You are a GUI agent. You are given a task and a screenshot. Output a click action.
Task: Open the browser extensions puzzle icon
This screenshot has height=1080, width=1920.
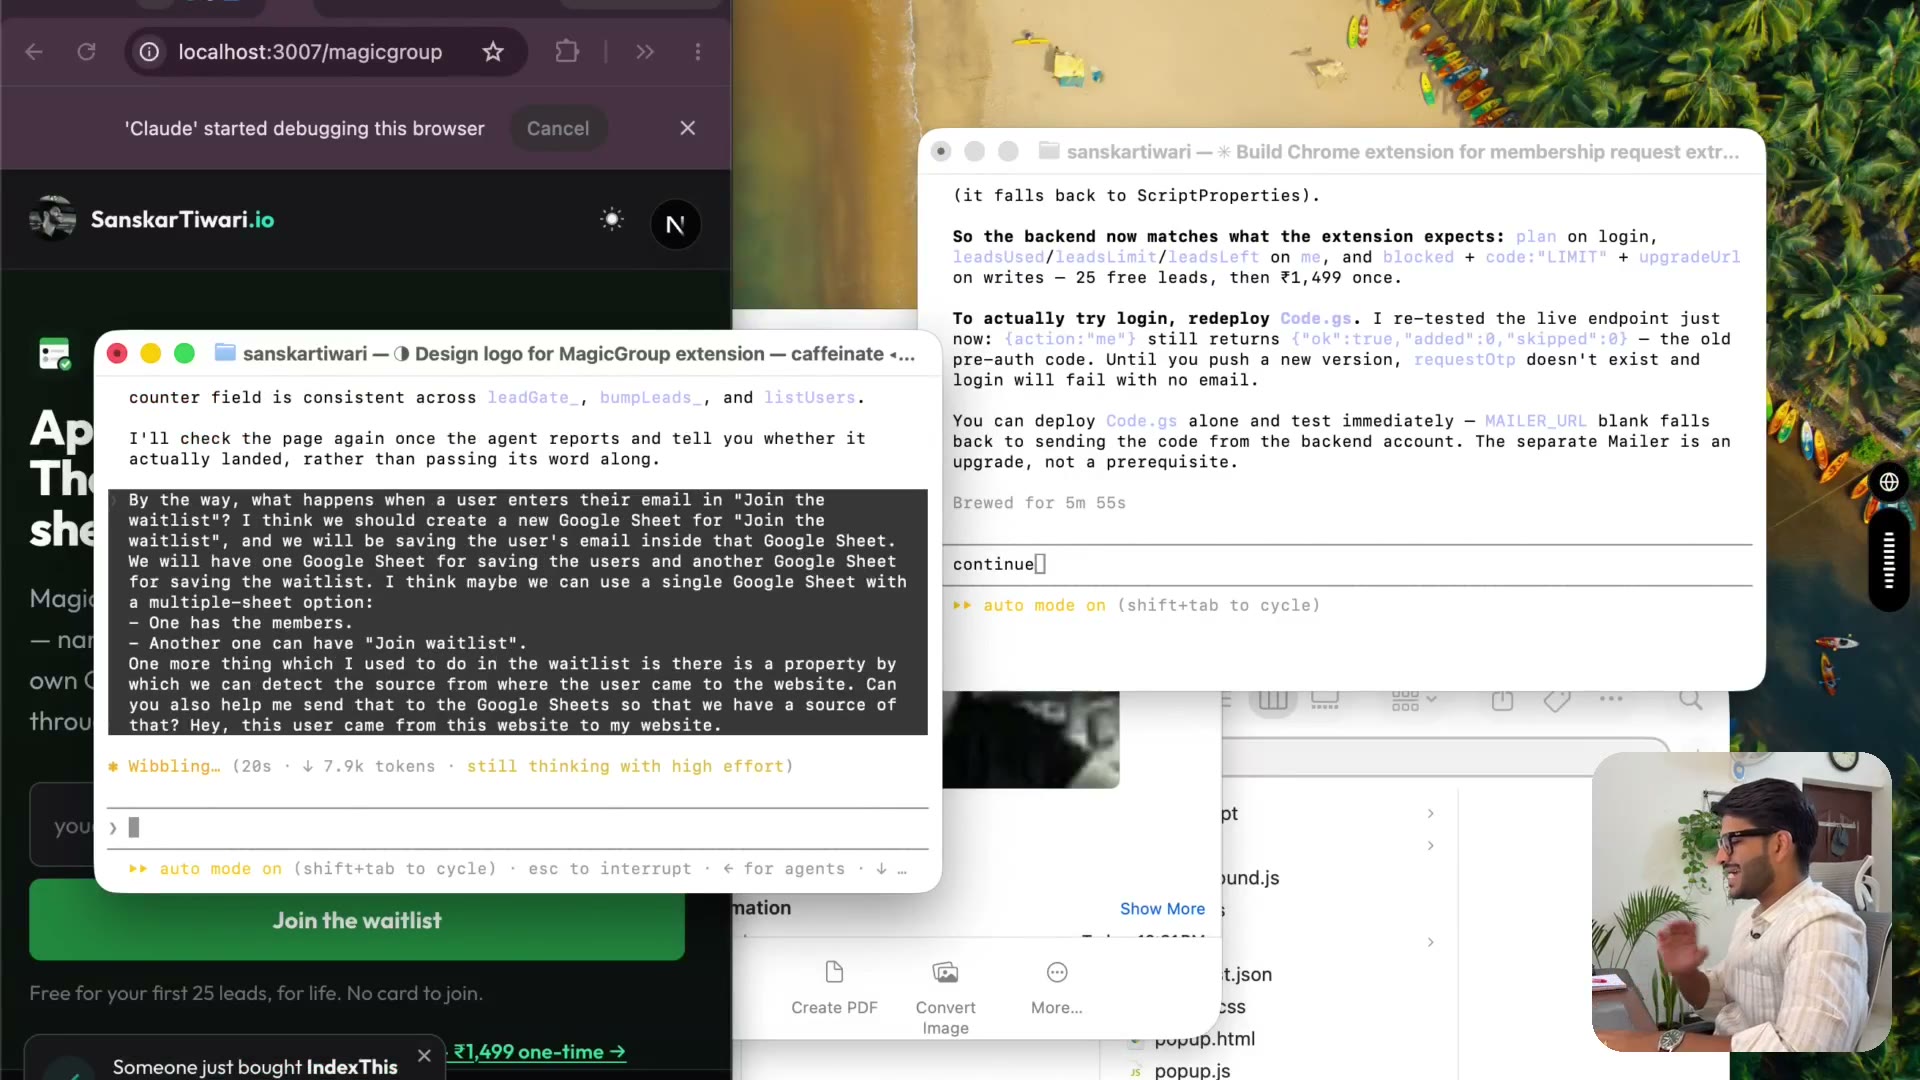pyautogui.click(x=567, y=52)
